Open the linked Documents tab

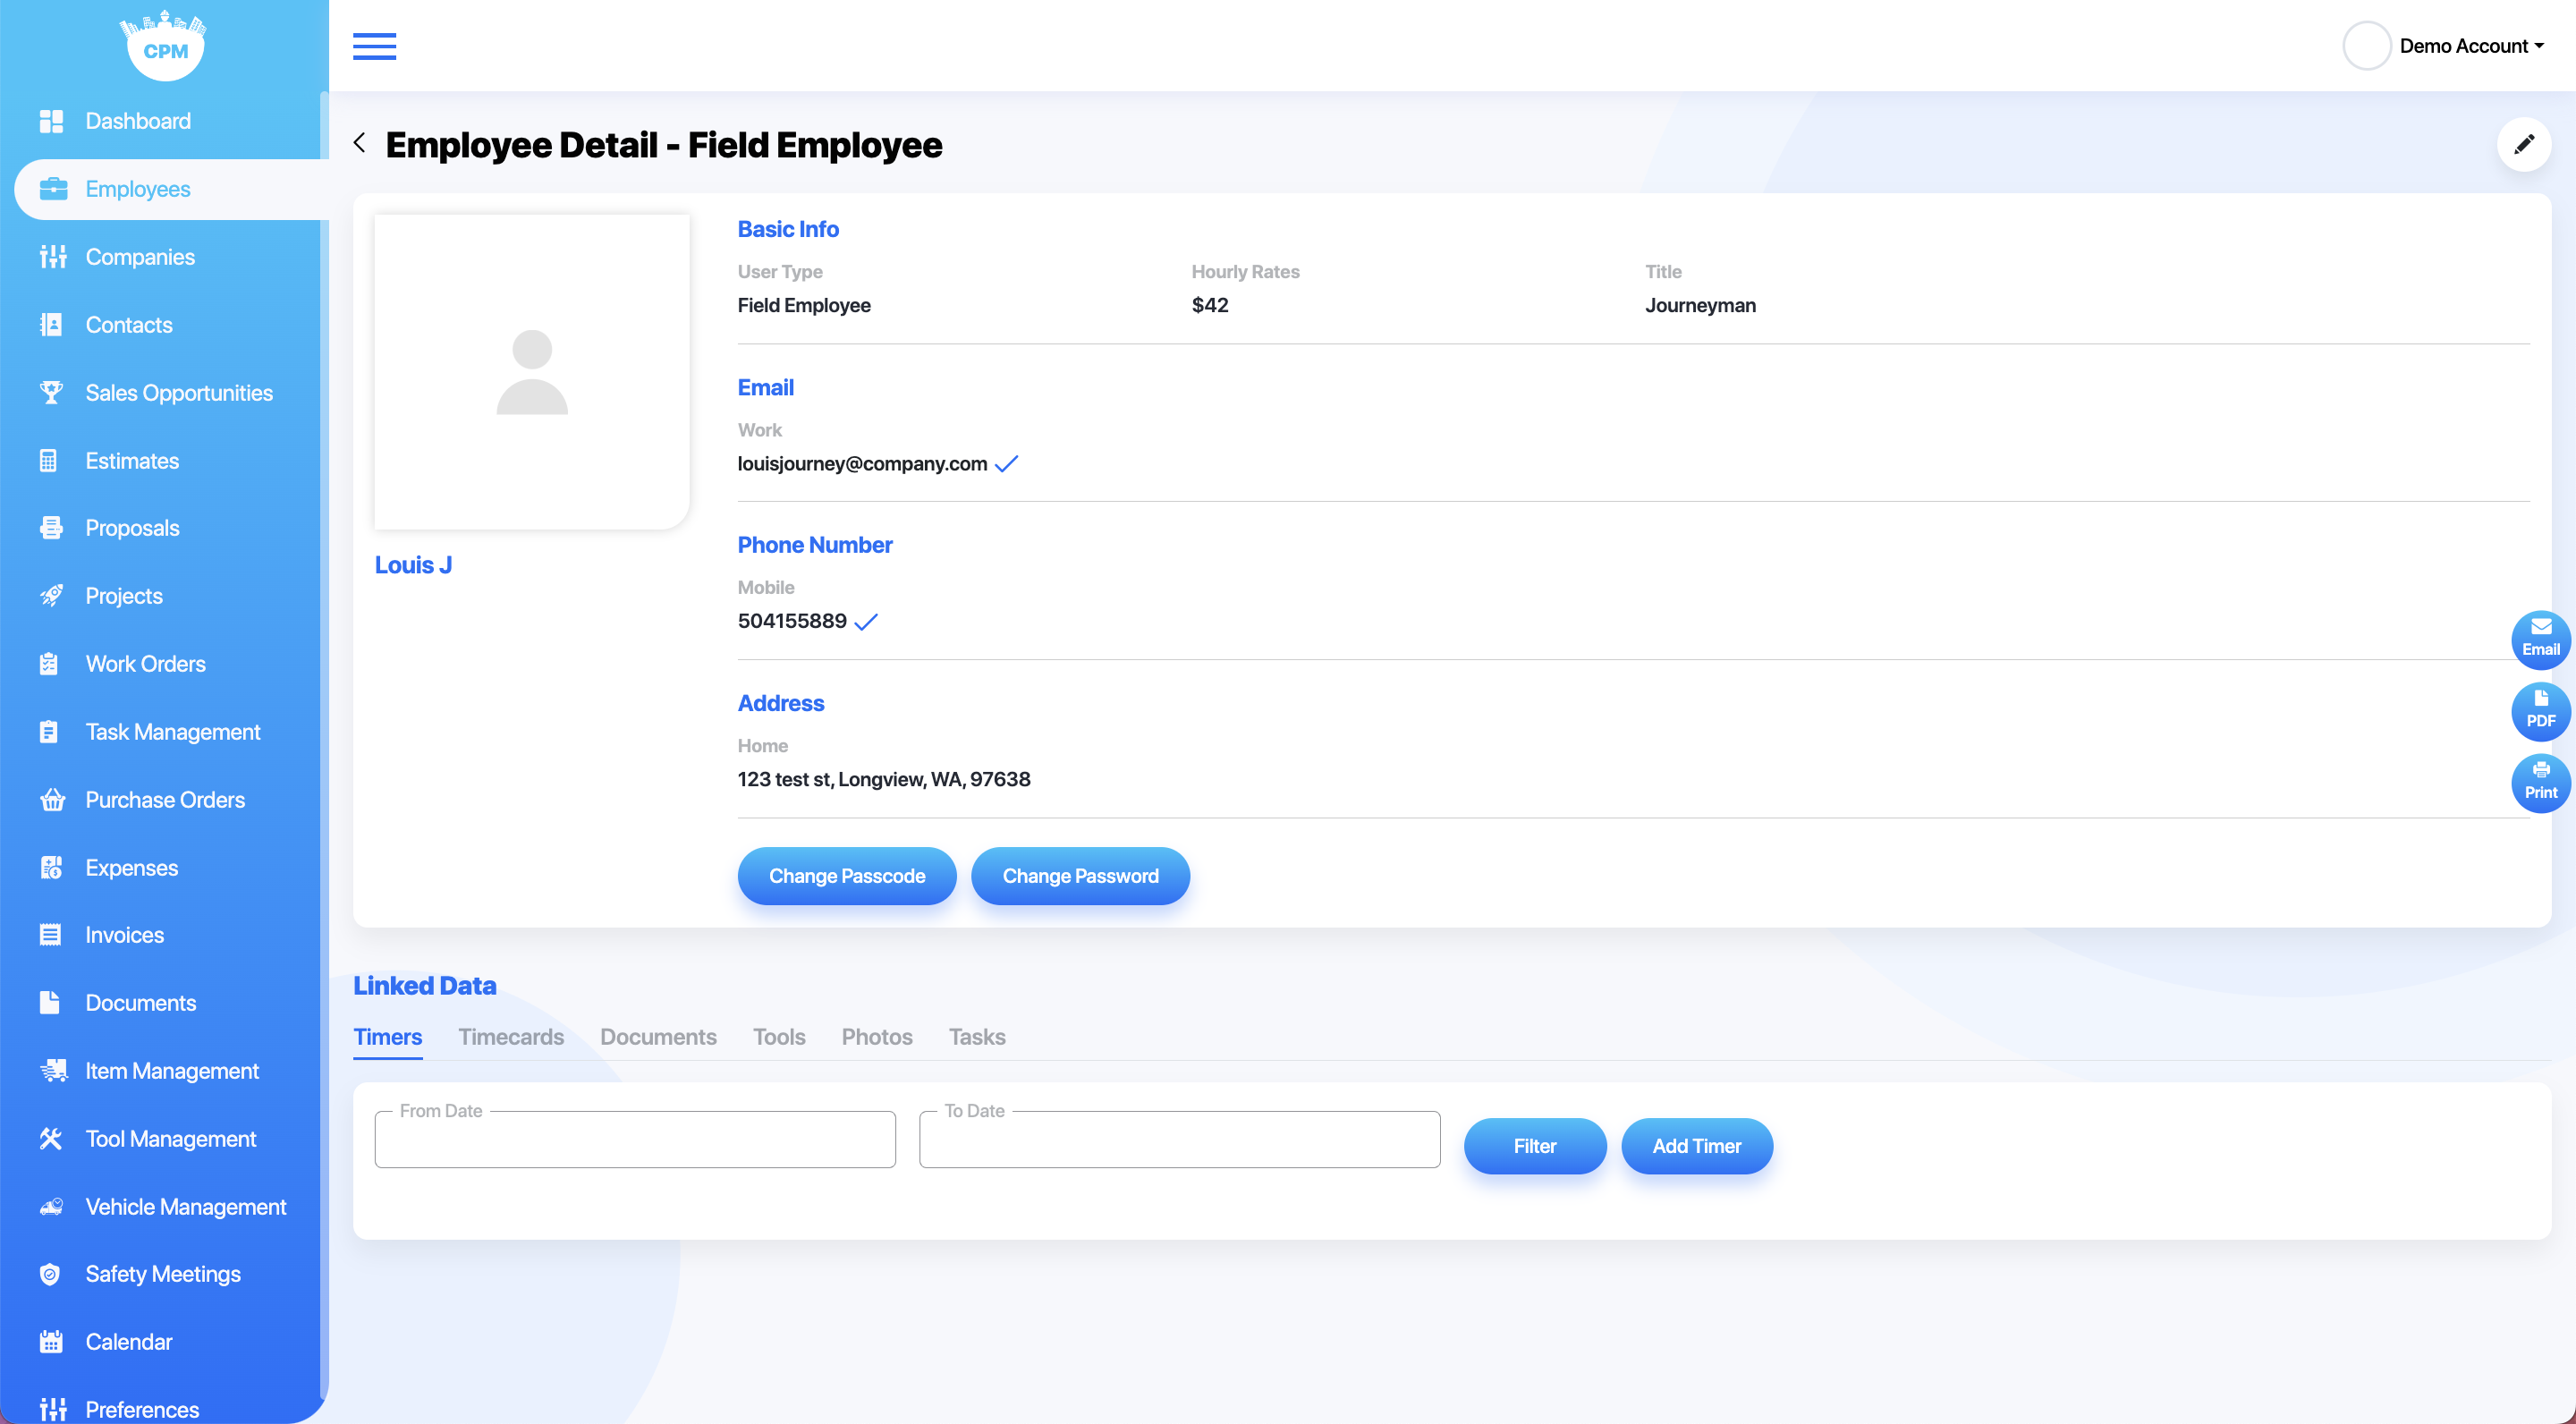click(658, 1037)
